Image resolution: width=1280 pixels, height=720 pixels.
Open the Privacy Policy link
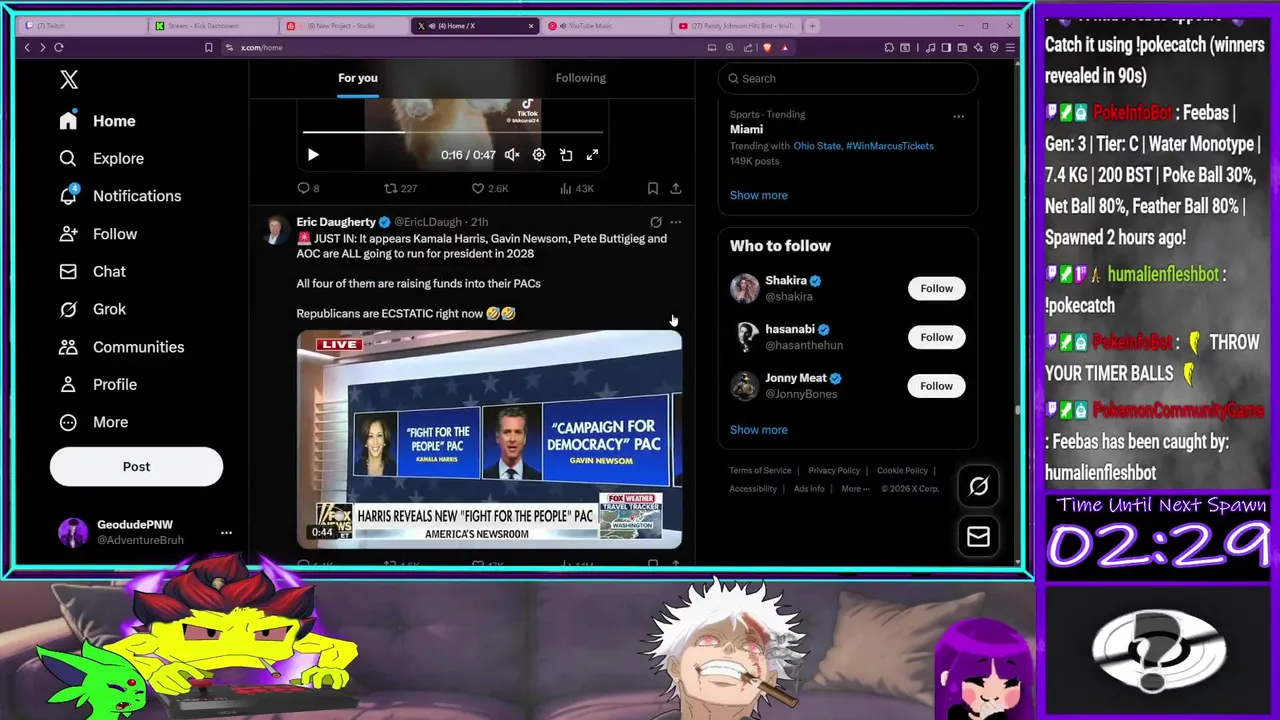[834, 471]
